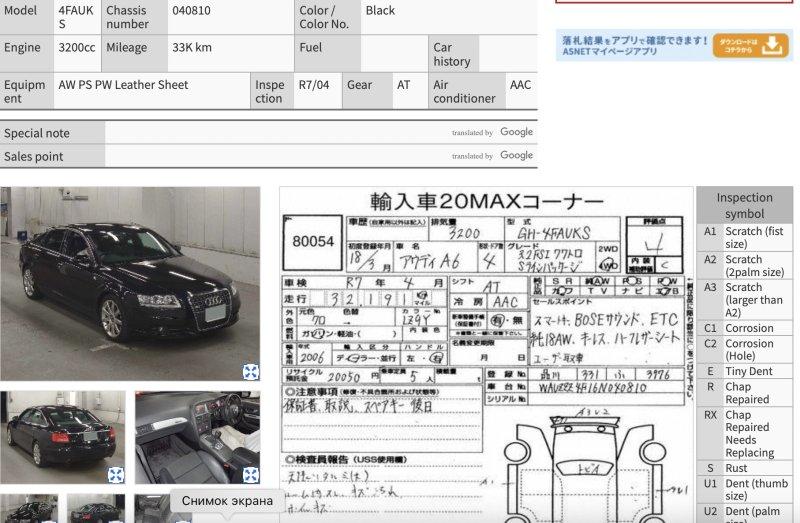Viewport: 800px width, 523px height.
Task: Click the lot number 80054 on sheet
Action: pyautogui.click(x=313, y=241)
